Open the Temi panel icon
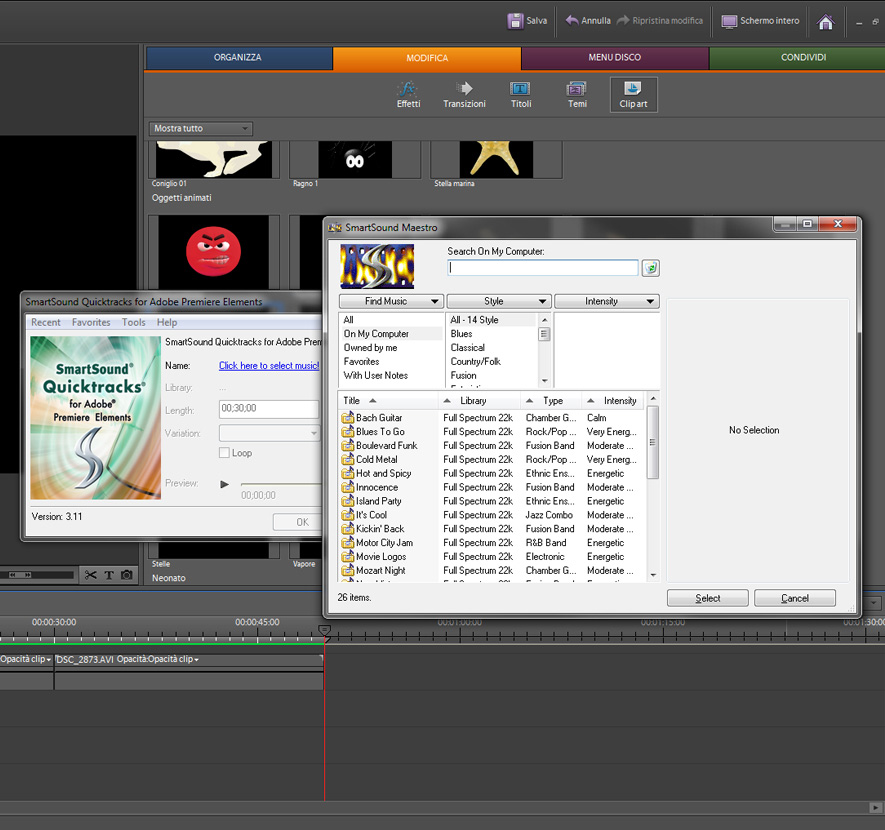The width and height of the screenshot is (885, 830). (576, 89)
